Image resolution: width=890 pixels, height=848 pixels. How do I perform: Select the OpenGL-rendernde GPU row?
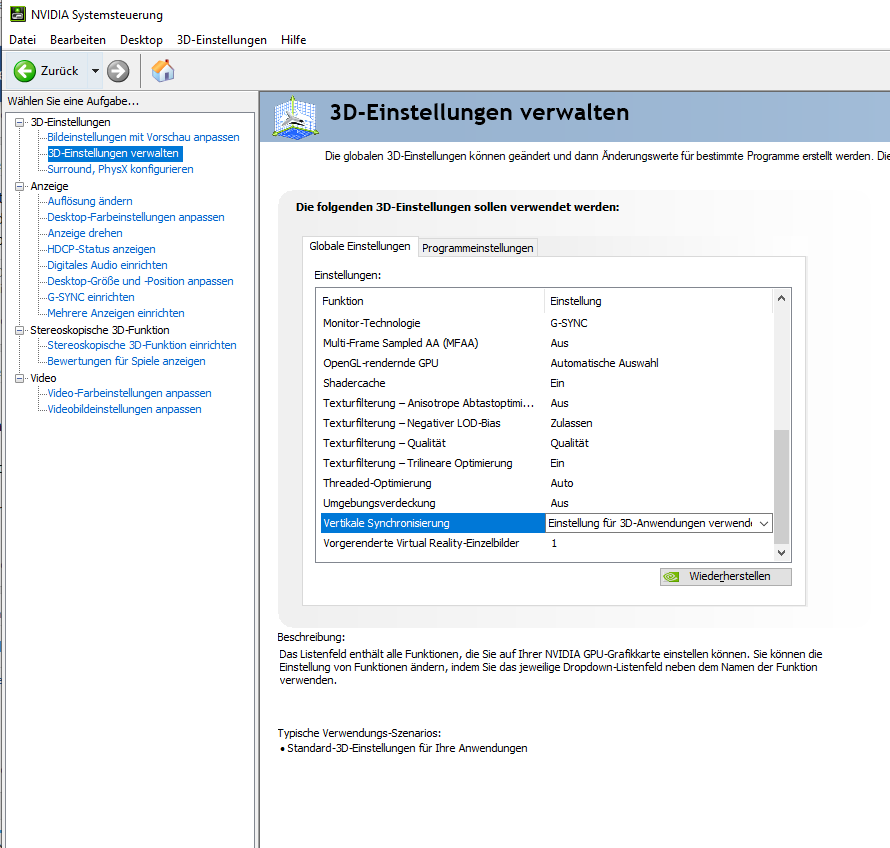(545, 363)
